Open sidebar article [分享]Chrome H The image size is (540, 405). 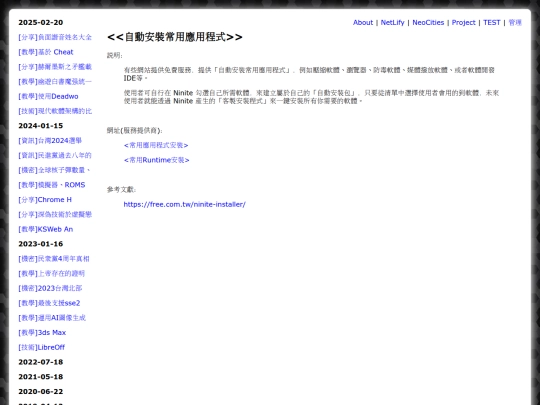point(45,200)
